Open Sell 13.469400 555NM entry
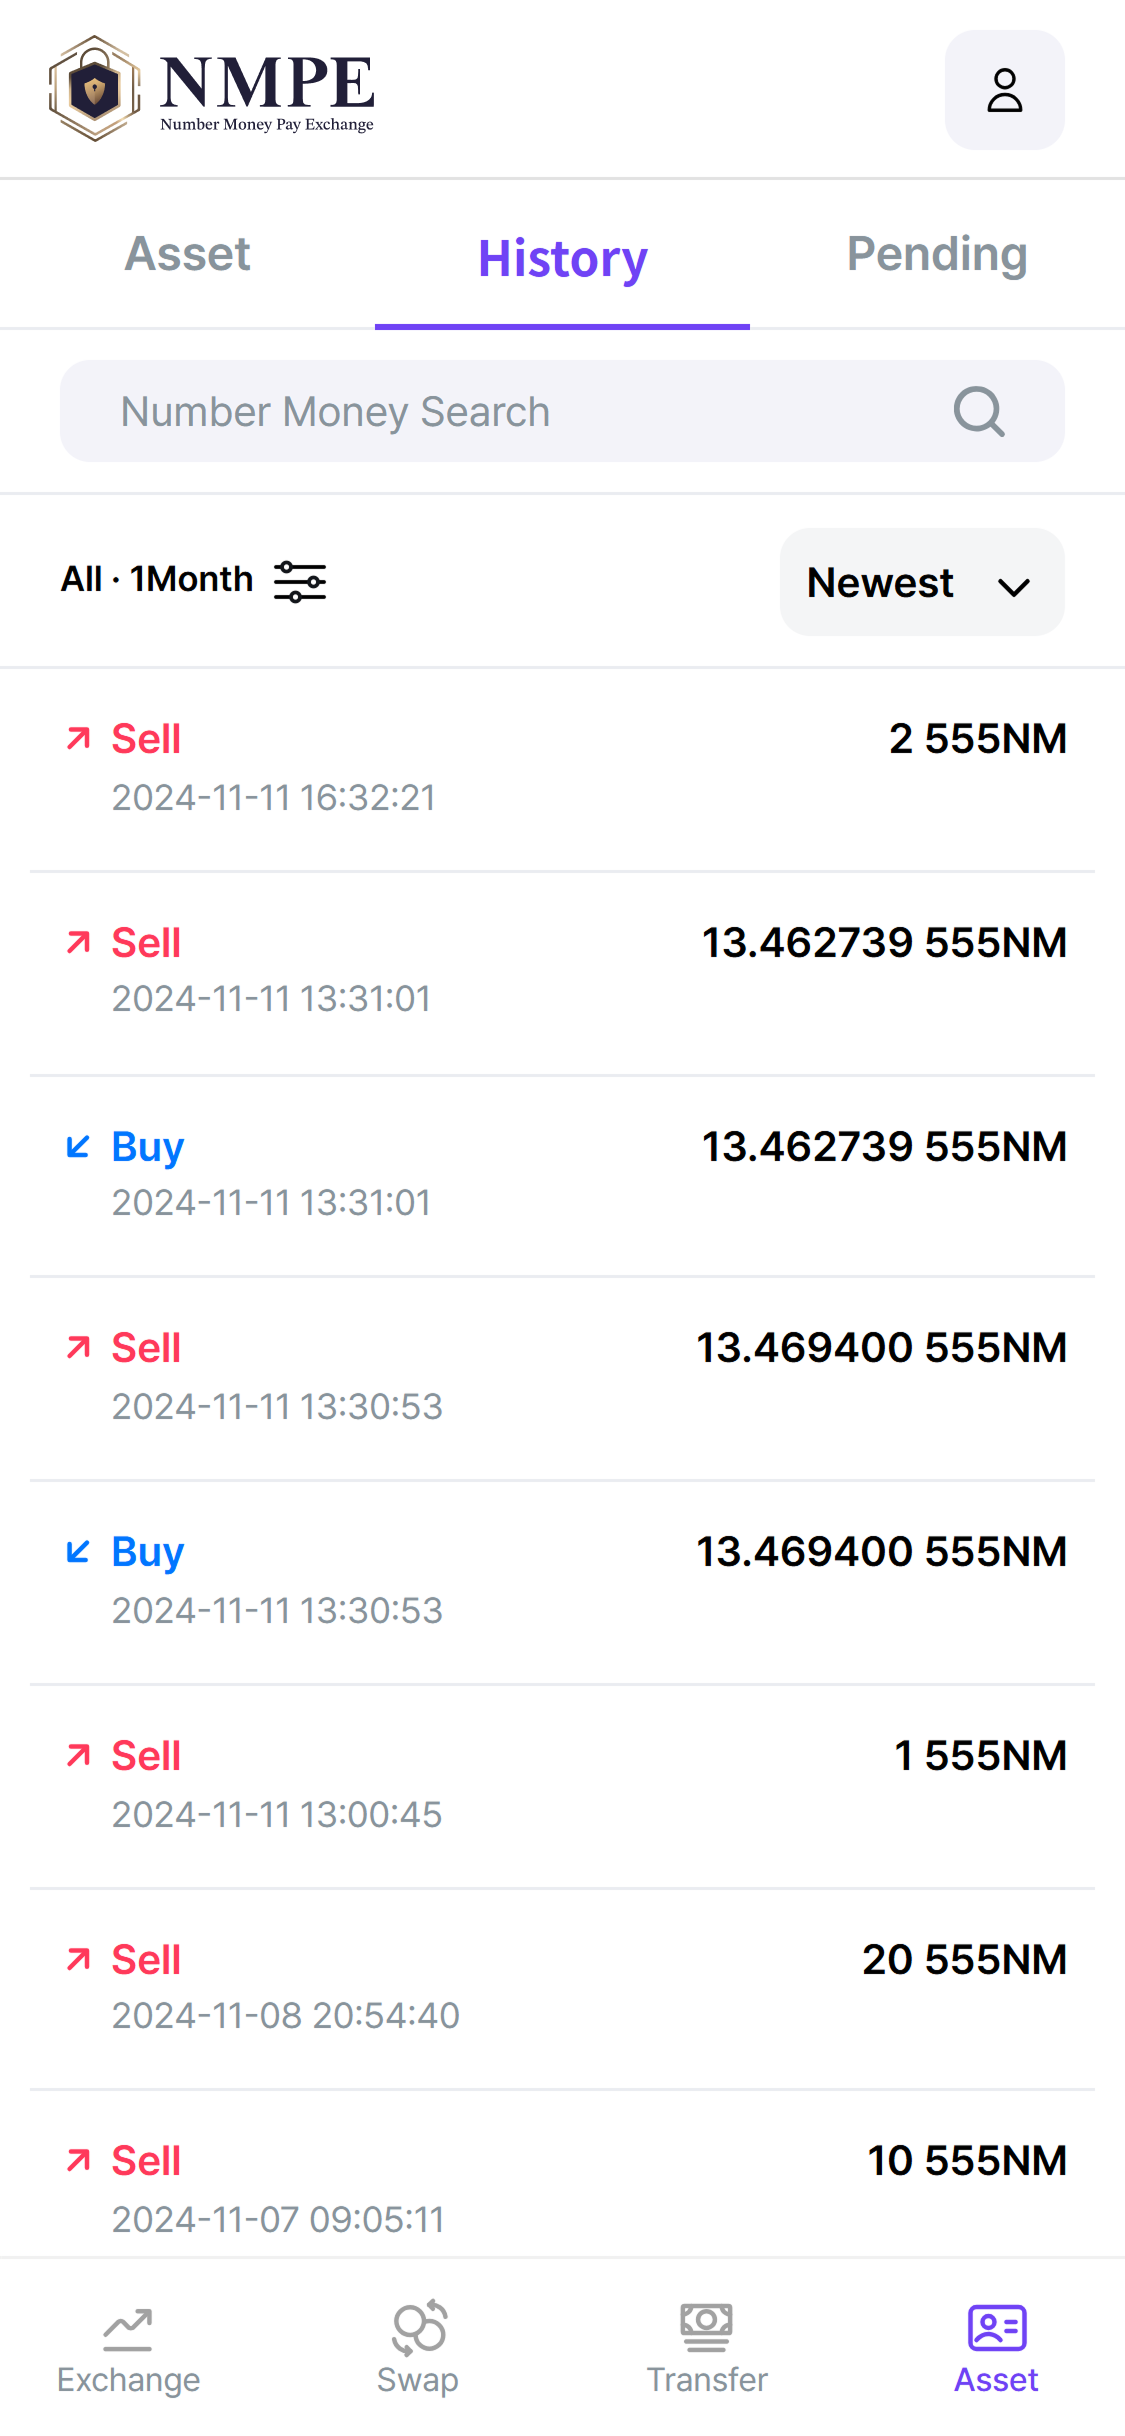Screen dimensions: 1125x2436 (562, 1378)
